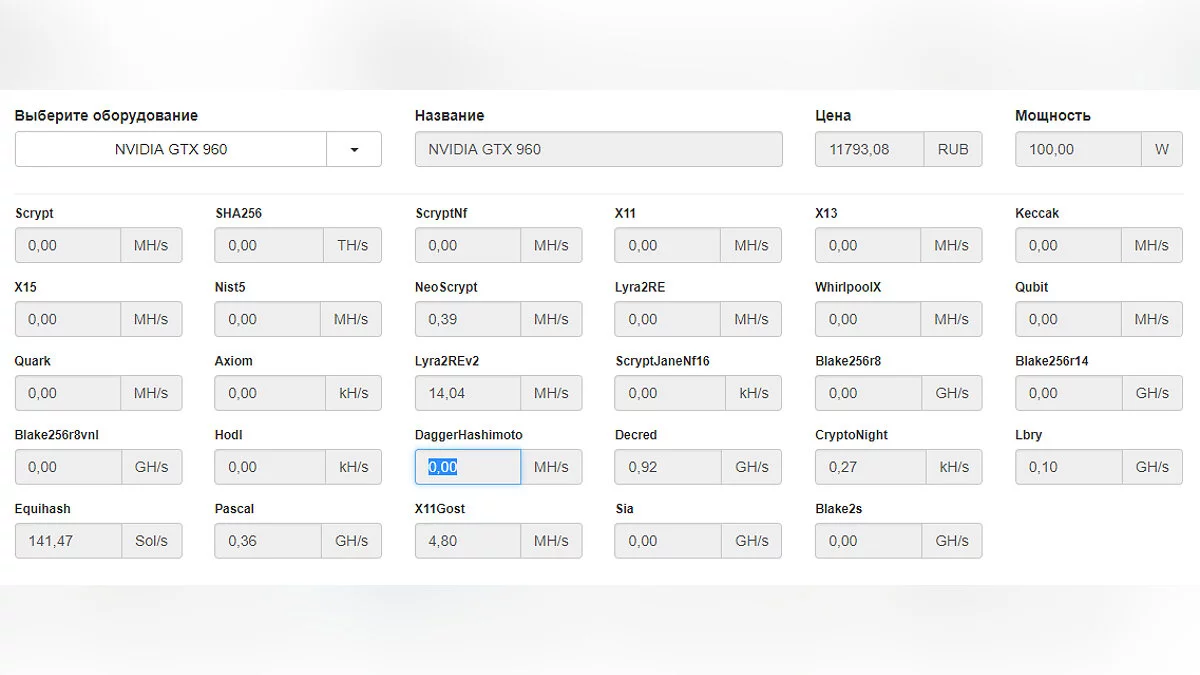This screenshot has height=675, width=1200.
Task: Select the NVIDIA GTX 960 equipment box
Action: pos(171,149)
